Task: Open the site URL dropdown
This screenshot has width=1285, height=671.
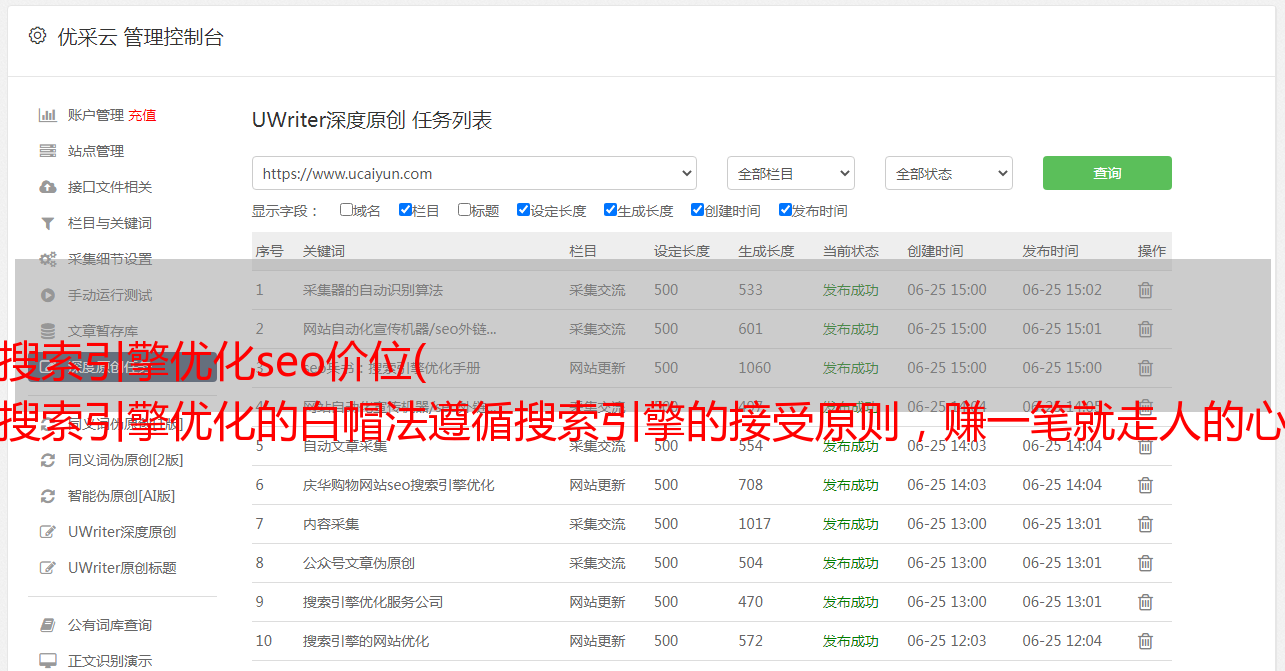Action: (x=474, y=173)
